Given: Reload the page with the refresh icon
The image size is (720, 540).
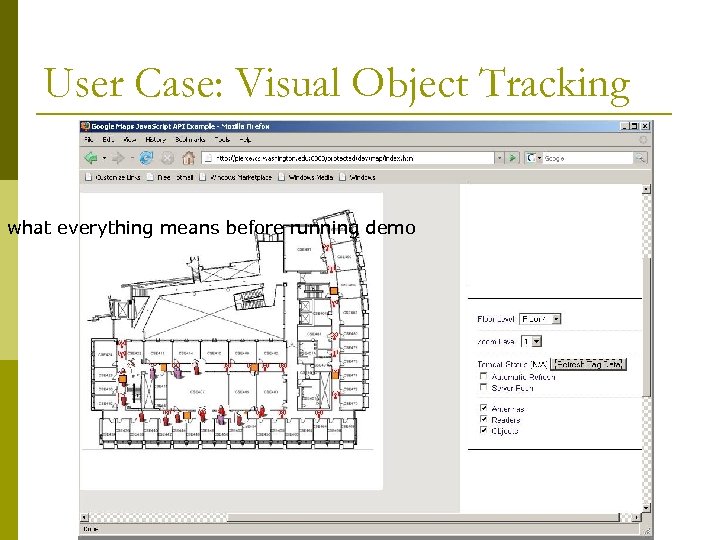Looking at the screenshot, I should pyautogui.click(x=146, y=158).
